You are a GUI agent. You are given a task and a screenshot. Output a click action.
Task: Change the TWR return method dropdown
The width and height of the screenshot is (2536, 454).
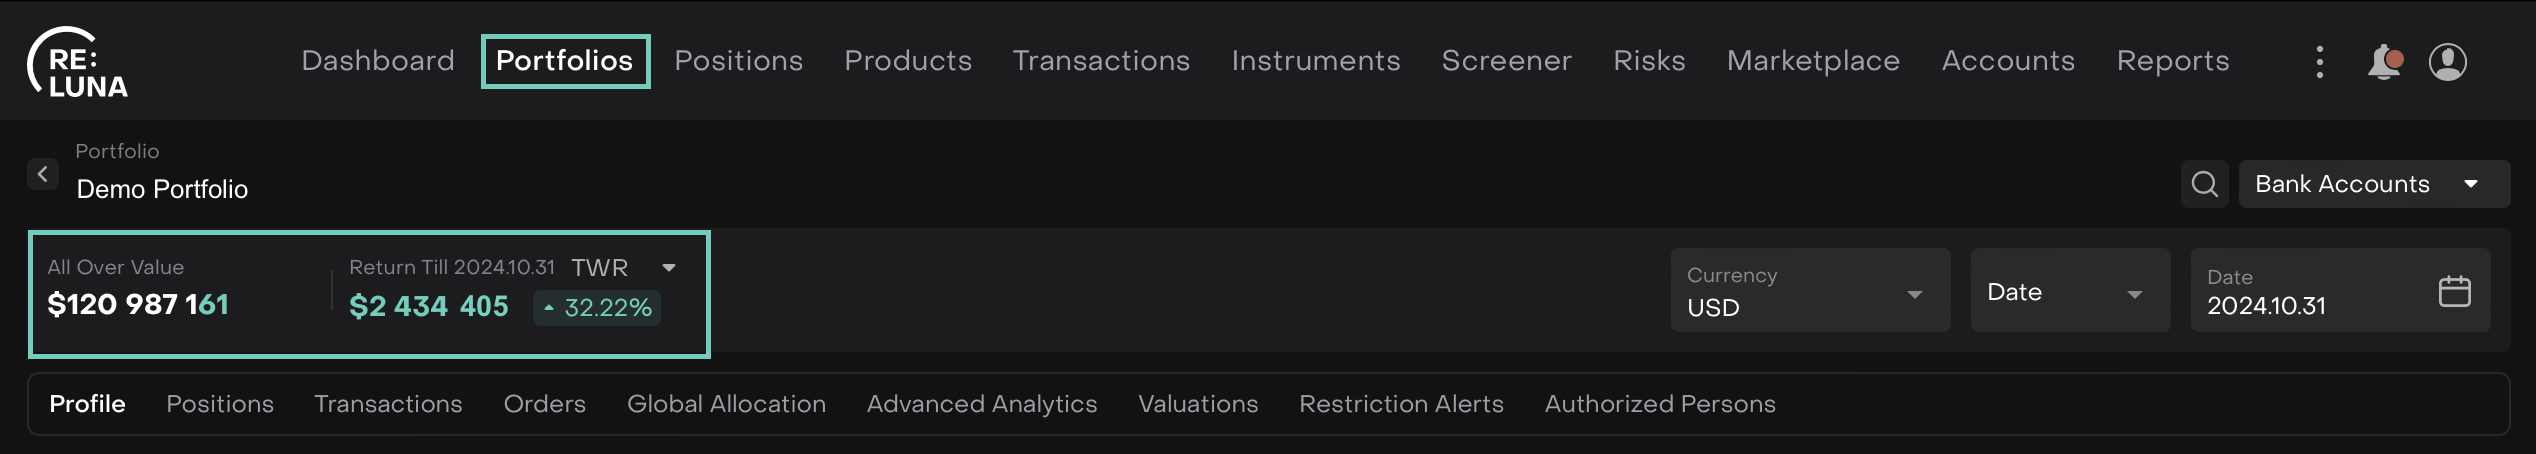668,268
